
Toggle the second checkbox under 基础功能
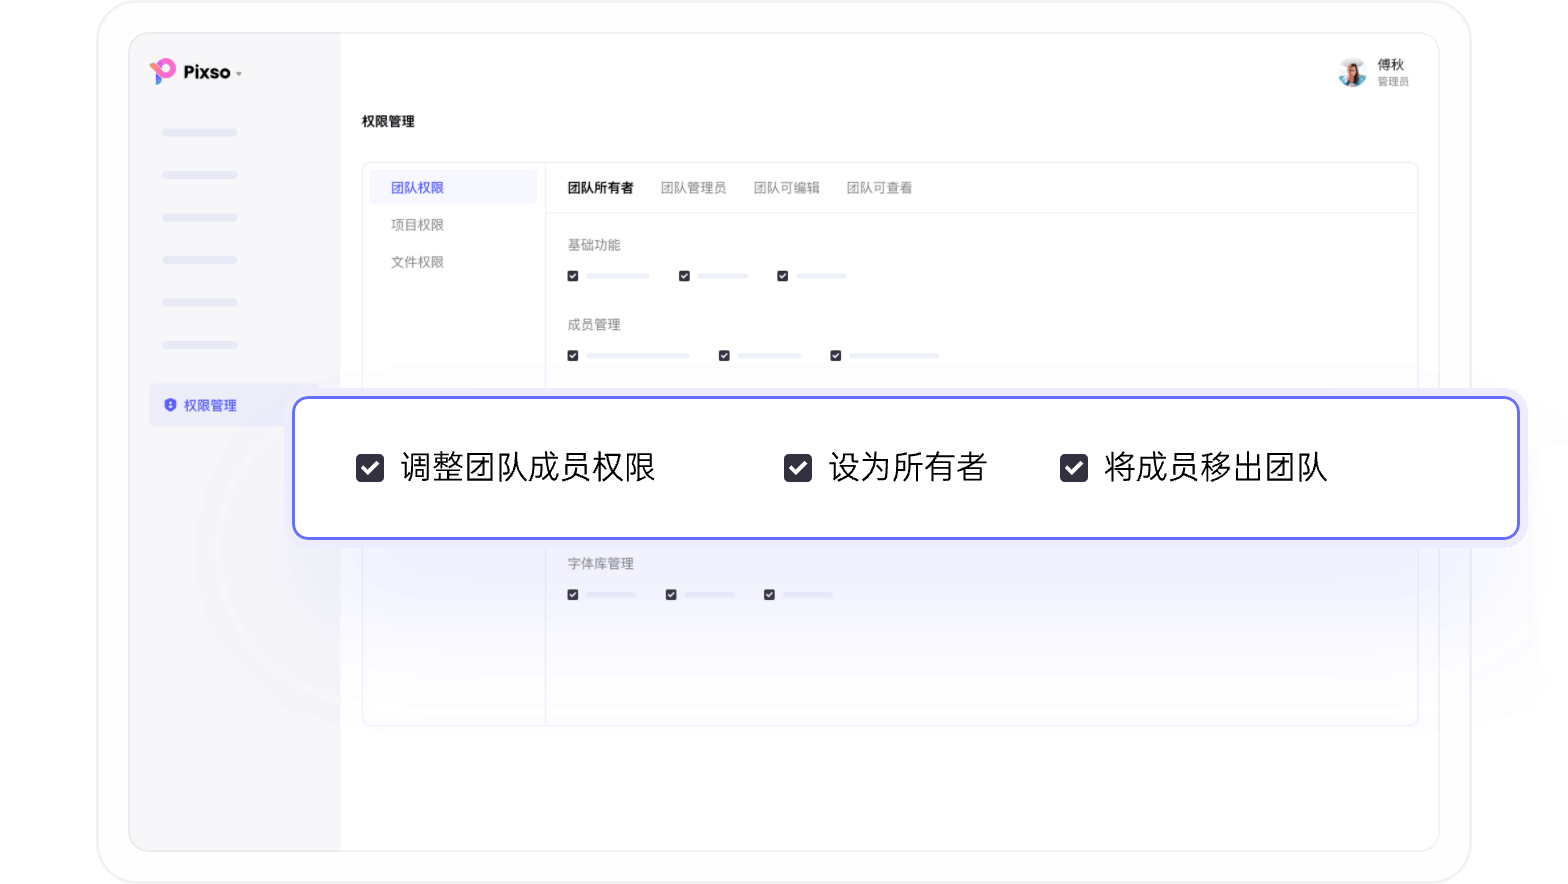point(684,276)
